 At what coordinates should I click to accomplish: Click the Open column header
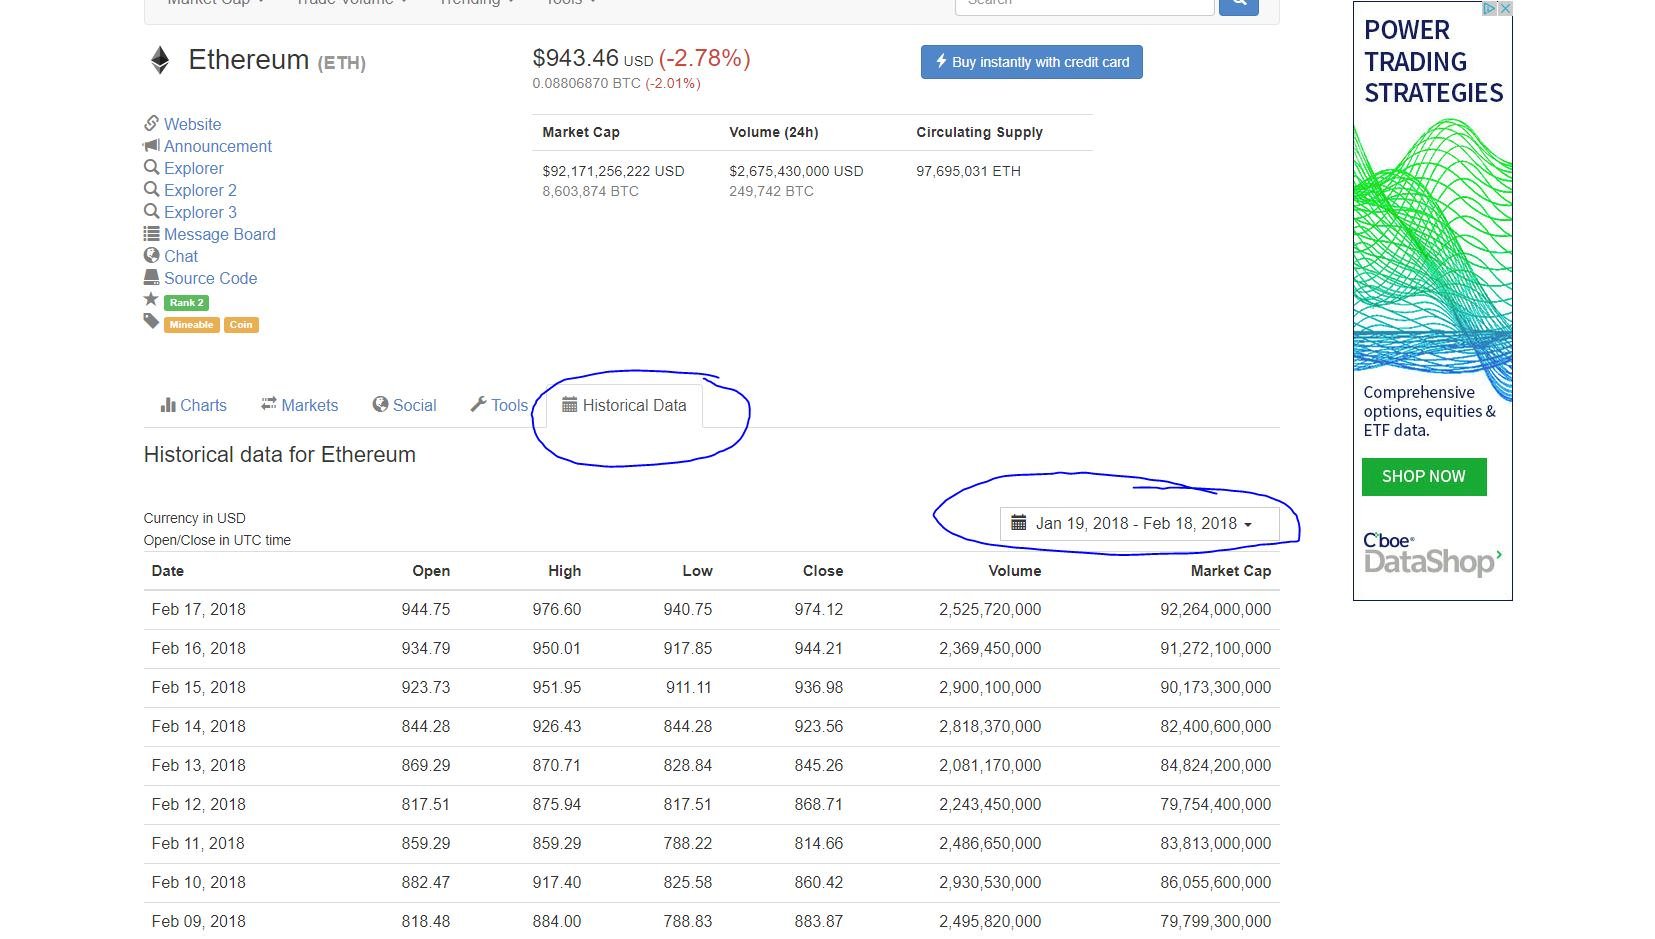431,571
